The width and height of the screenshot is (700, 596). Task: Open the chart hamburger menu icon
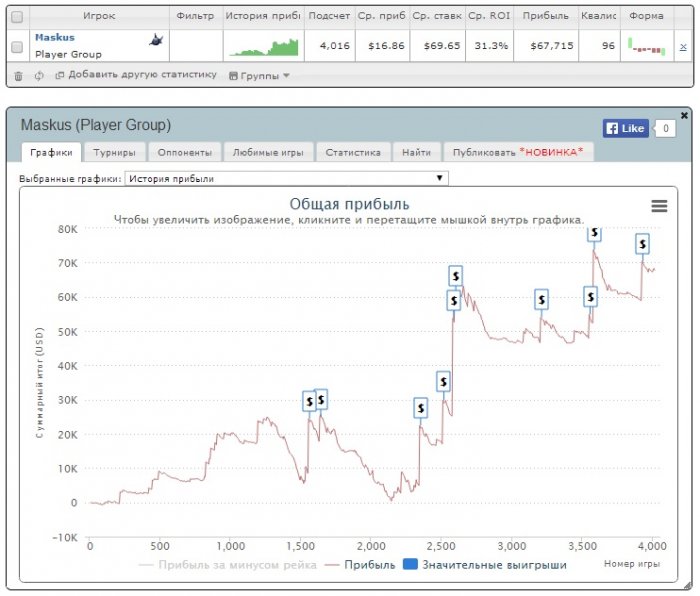click(x=659, y=206)
